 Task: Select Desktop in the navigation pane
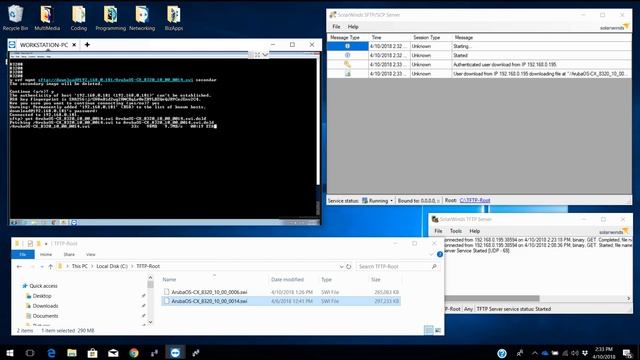42,296
